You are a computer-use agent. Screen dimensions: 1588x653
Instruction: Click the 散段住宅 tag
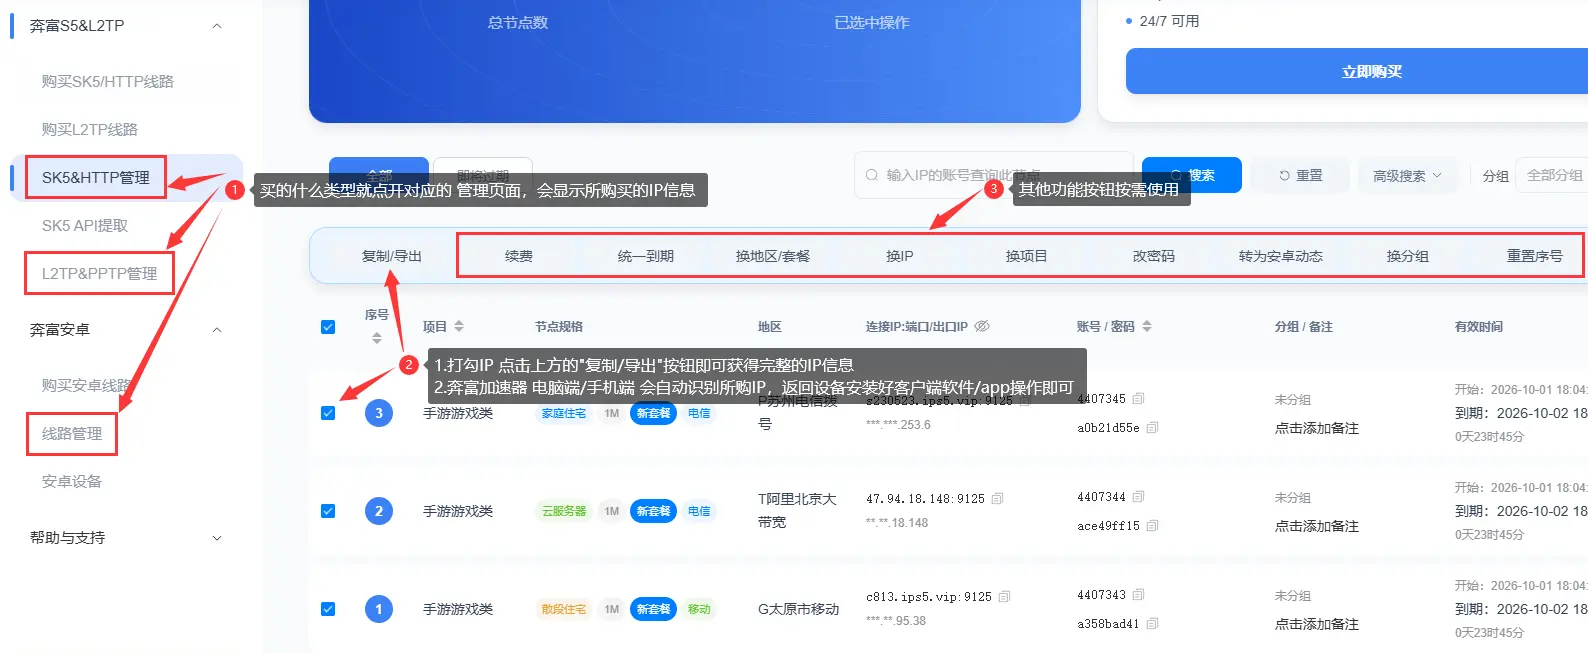point(564,609)
